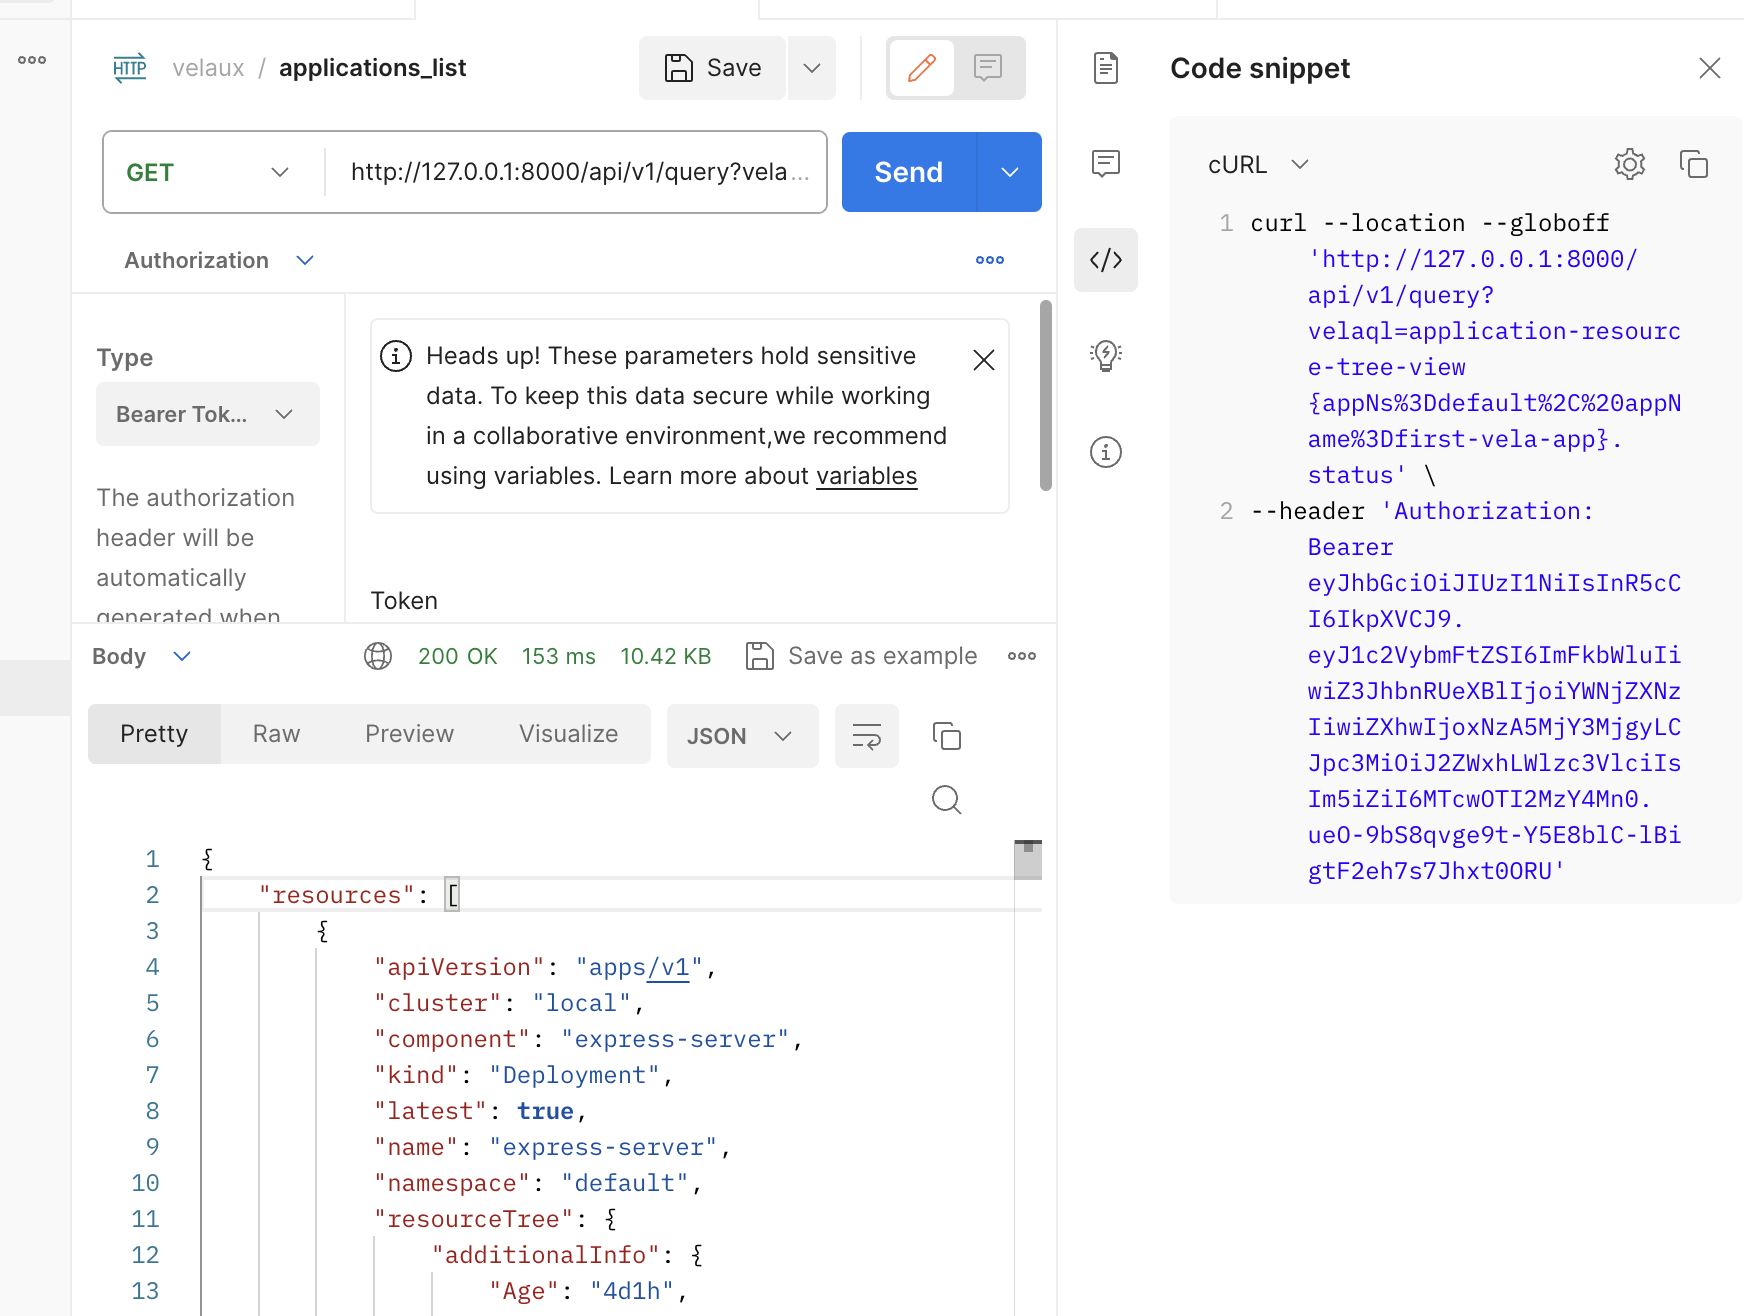This screenshot has height=1316, width=1744.
Task: Click the "resources" key on line 2
Action: [337, 896]
